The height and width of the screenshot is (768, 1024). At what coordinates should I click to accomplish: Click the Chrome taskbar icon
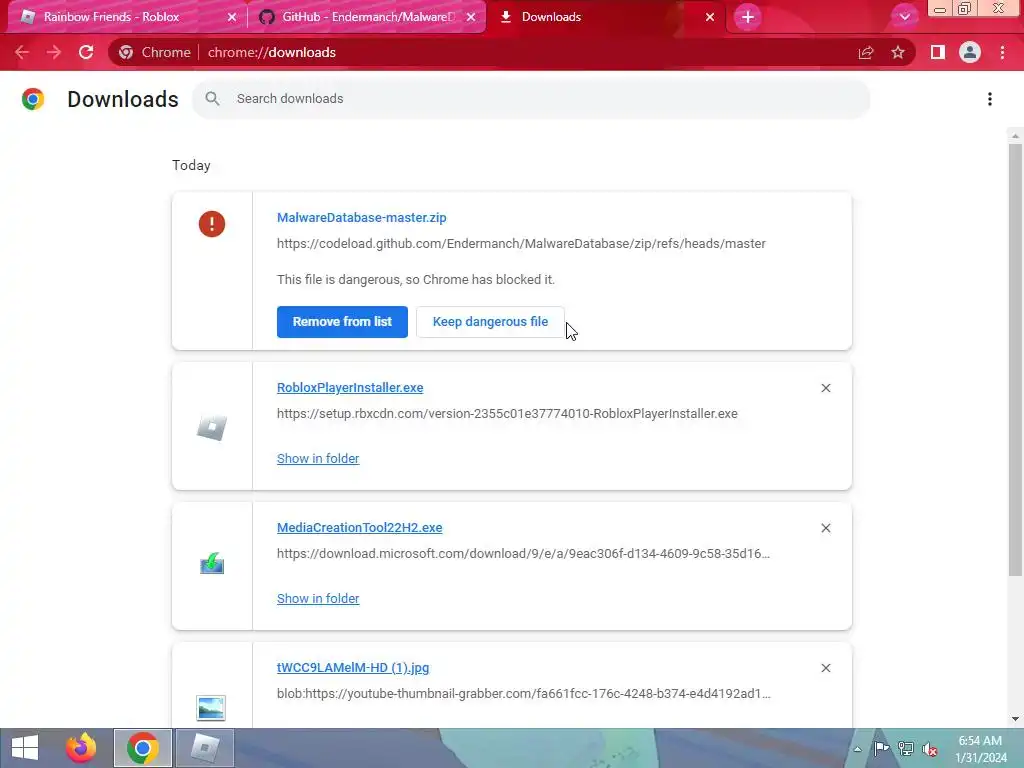pos(142,748)
